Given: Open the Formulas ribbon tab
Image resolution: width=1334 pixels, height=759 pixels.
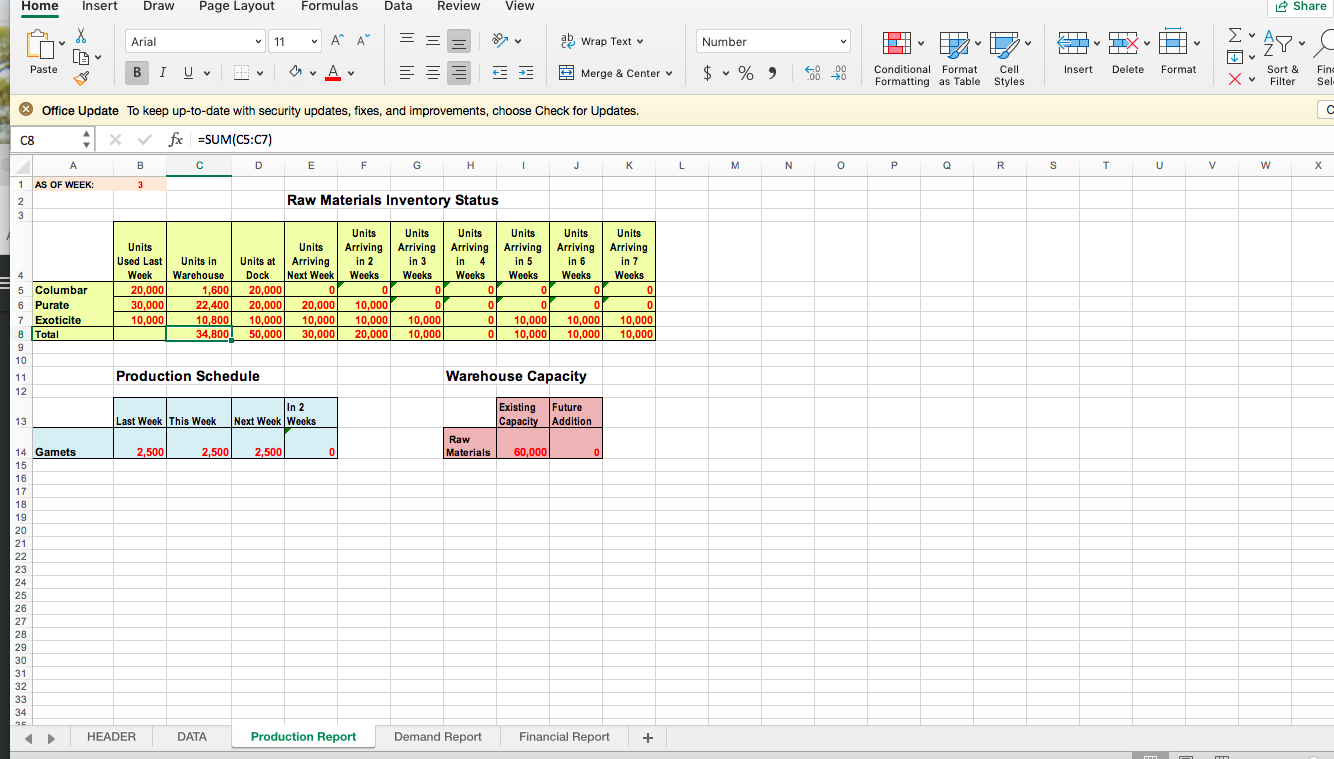Looking at the screenshot, I should pos(329,6).
